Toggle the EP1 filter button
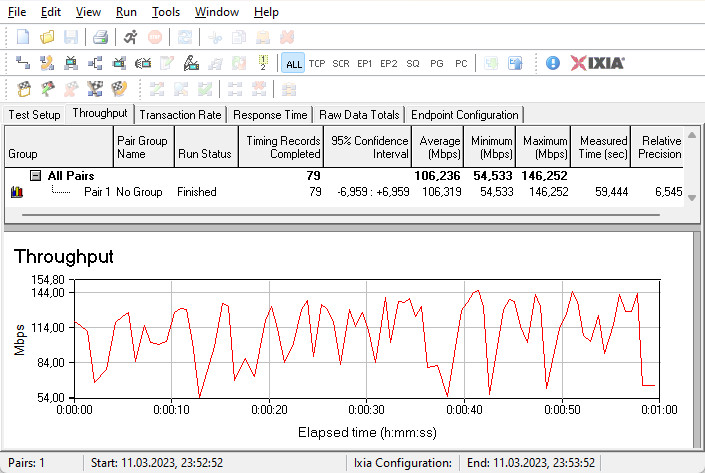The image size is (705, 473). [365, 63]
